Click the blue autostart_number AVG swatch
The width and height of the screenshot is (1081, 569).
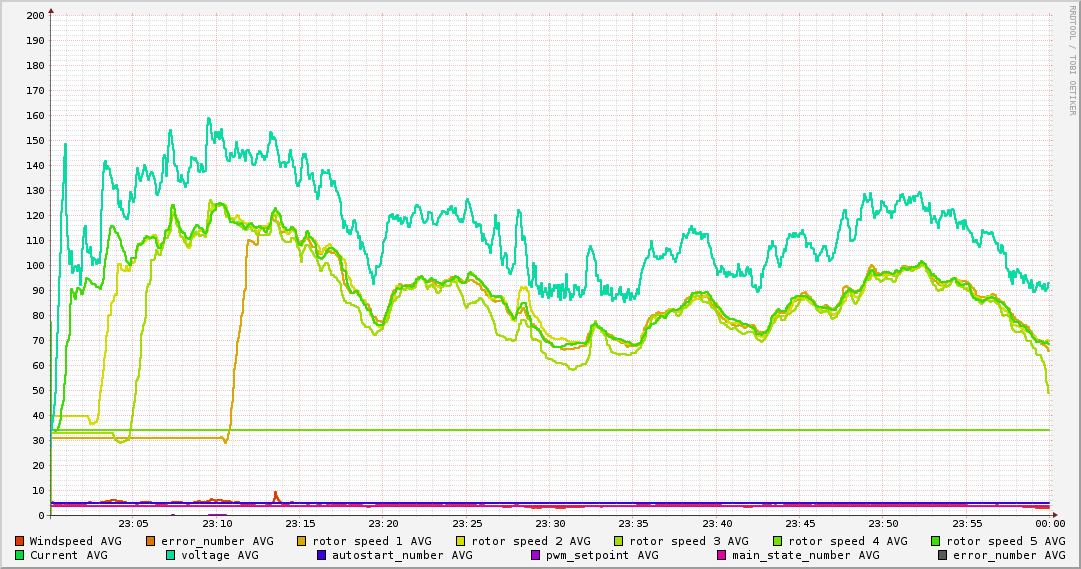coord(322,555)
